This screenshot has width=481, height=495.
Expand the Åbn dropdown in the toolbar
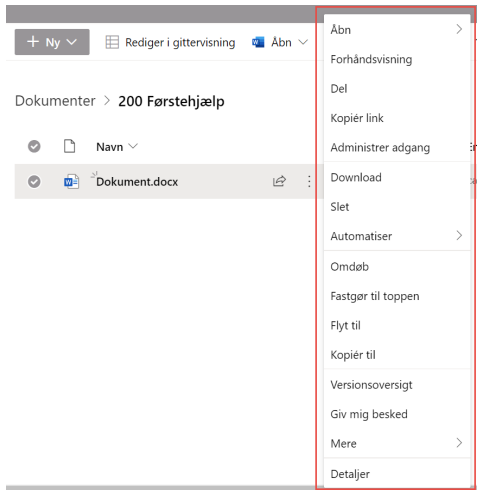pos(303,42)
